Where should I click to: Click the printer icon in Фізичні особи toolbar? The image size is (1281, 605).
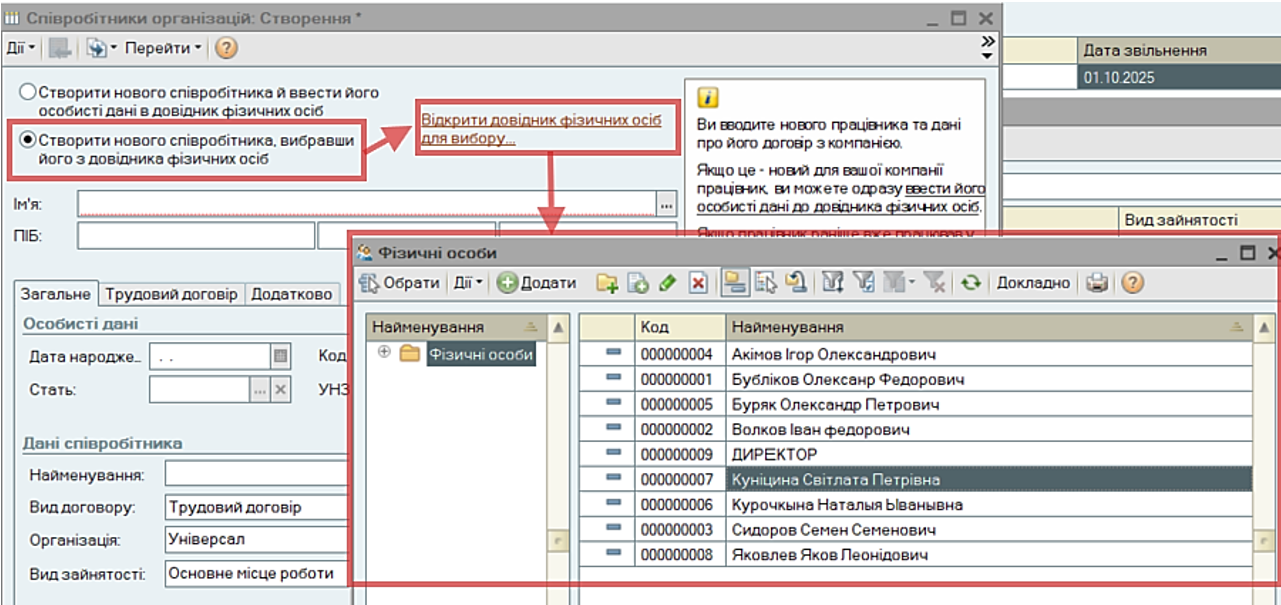pyautogui.click(x=1097, y=283)
